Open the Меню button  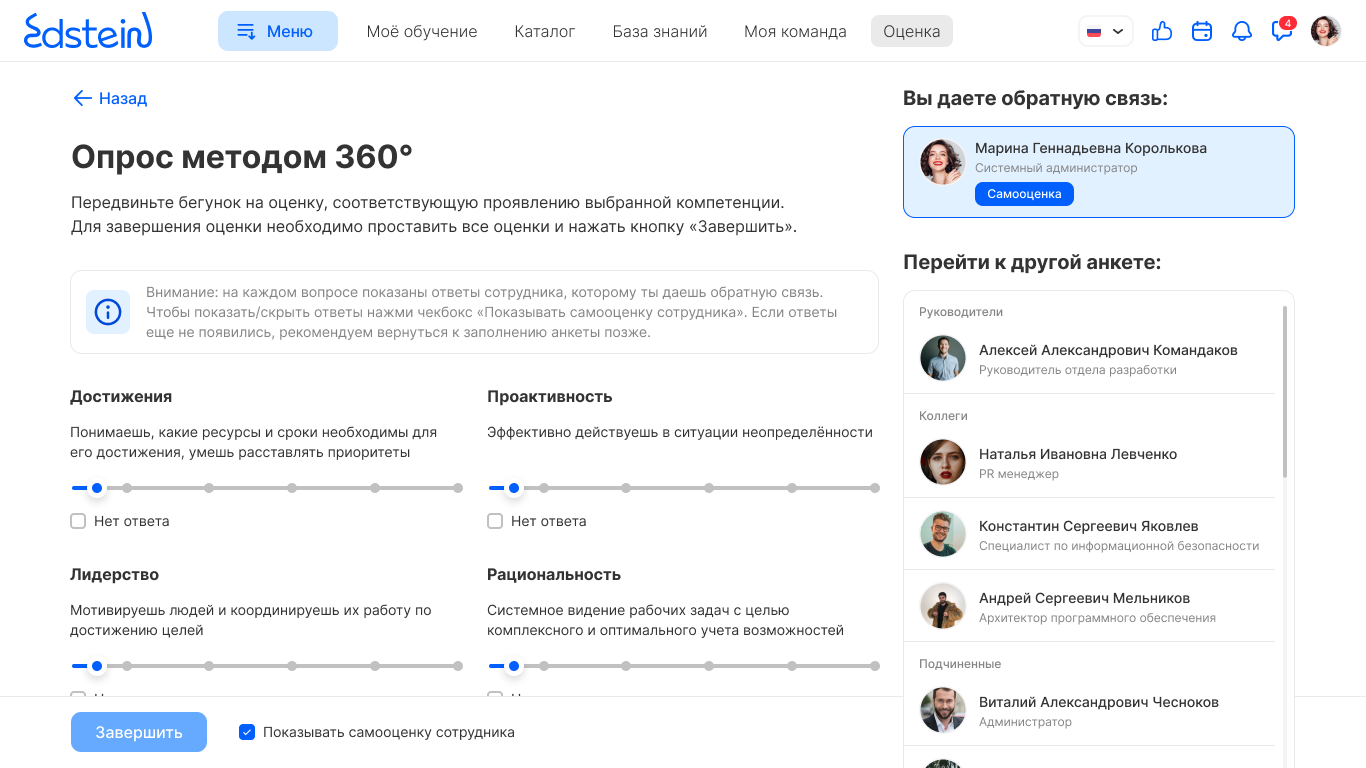(x=278, y=31)
